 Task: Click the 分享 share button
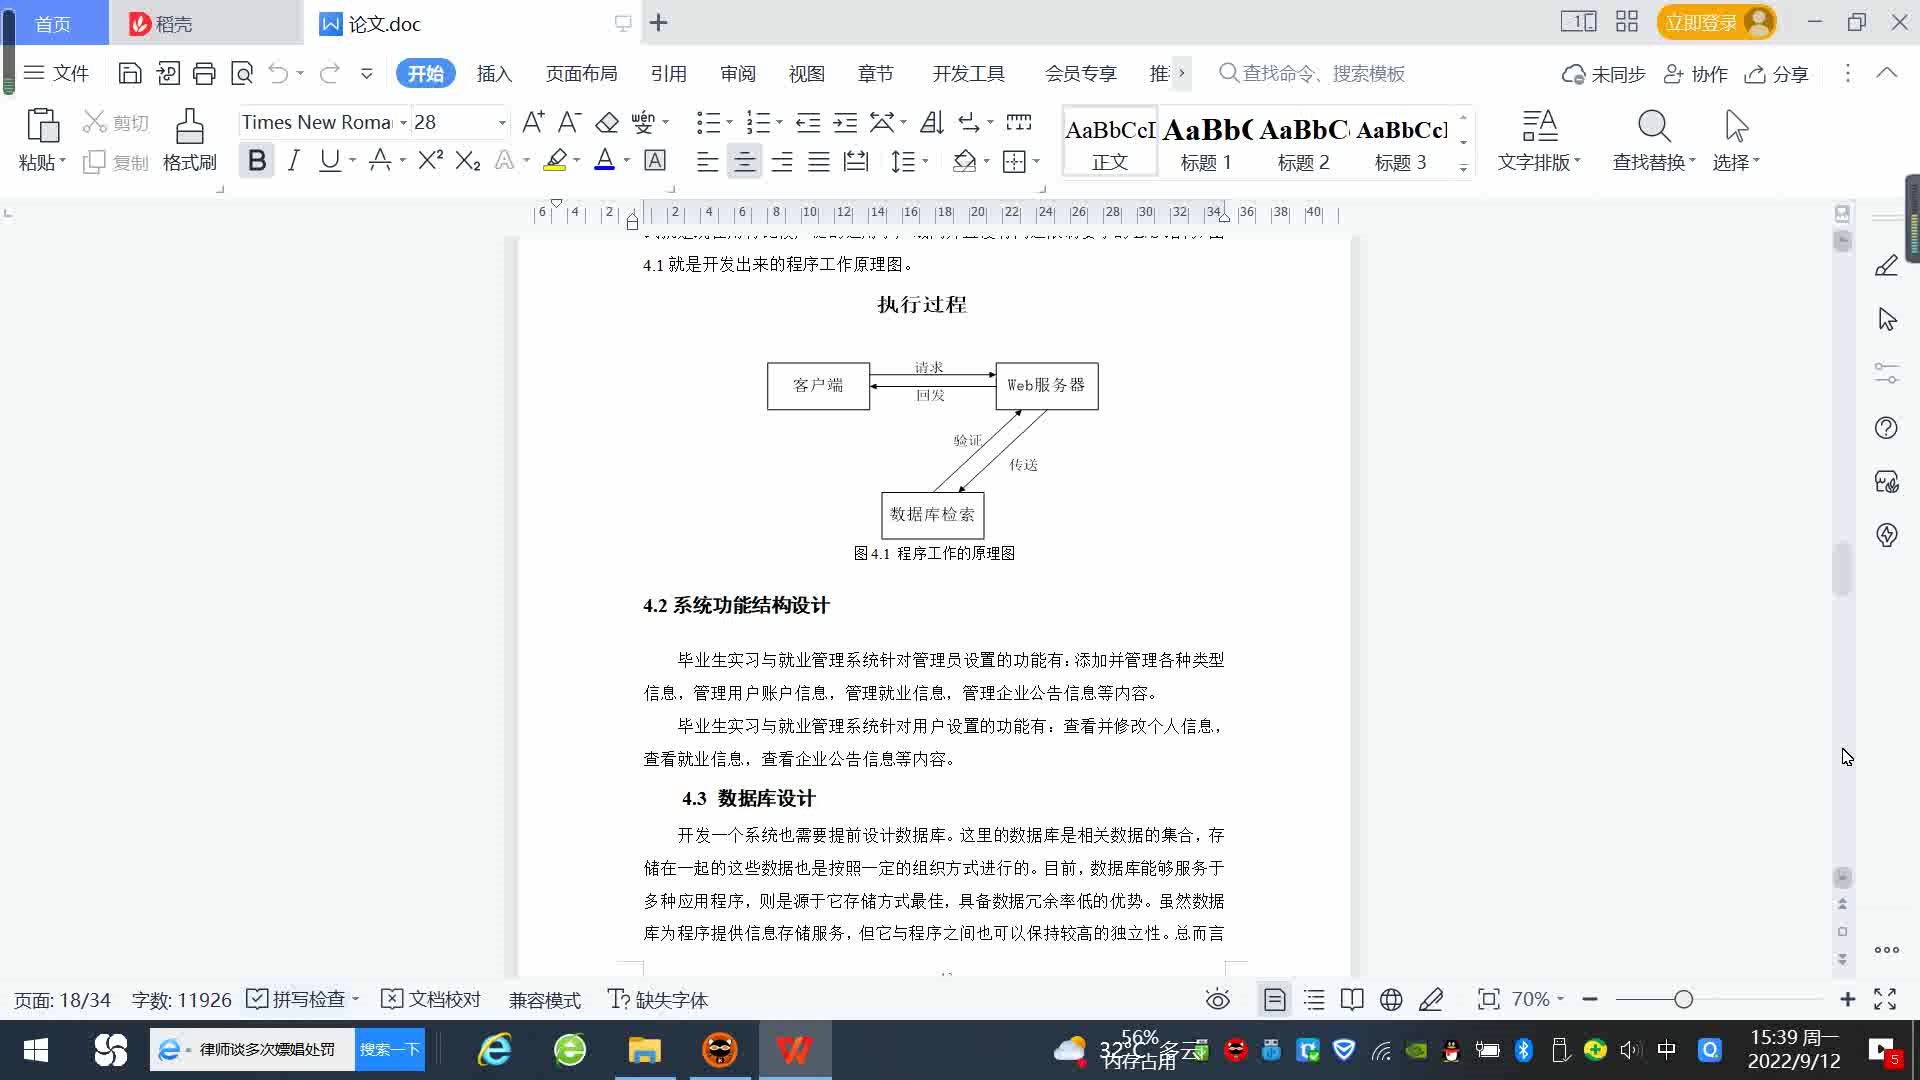coord(1777,74)
